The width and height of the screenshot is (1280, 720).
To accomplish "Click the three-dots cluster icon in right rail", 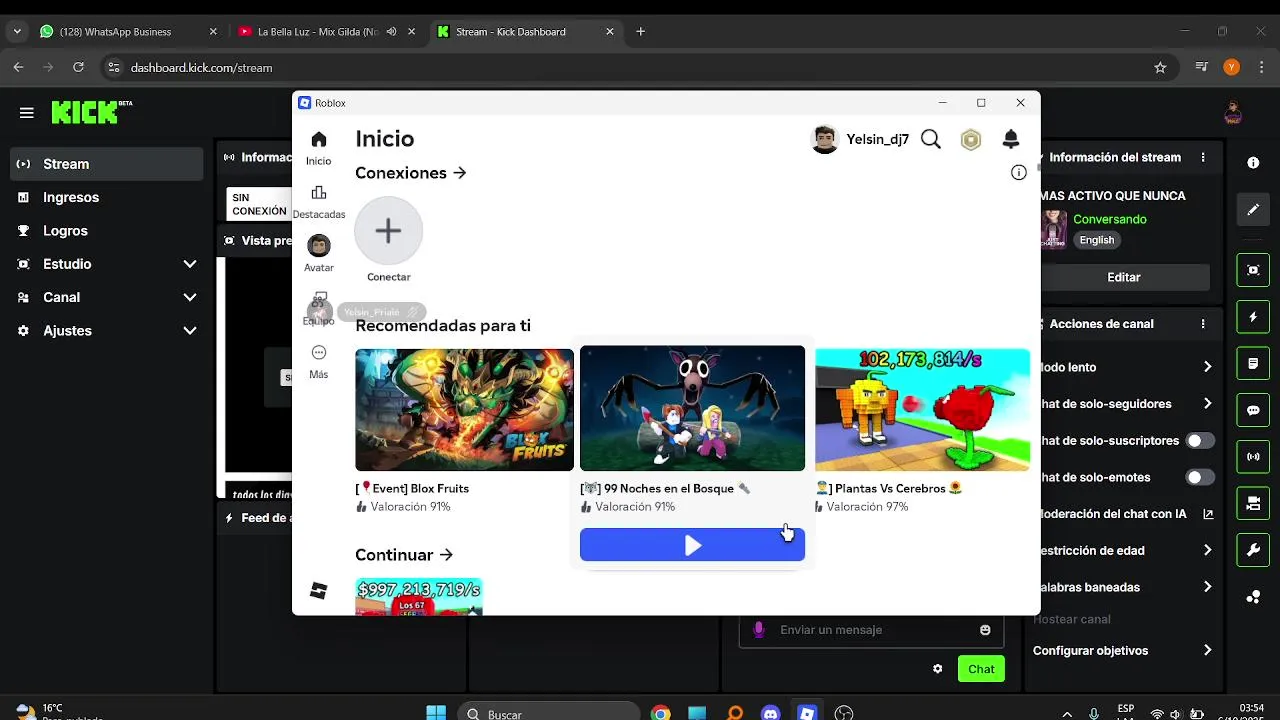I will (1253, 597).
